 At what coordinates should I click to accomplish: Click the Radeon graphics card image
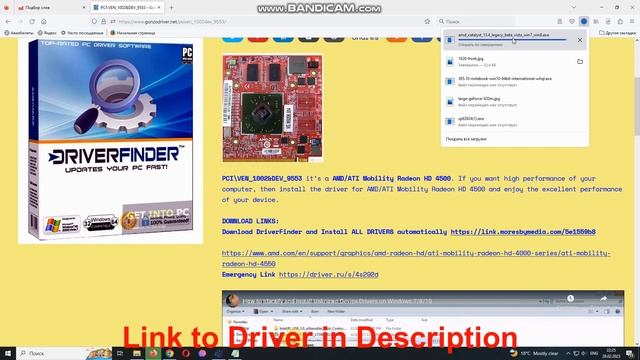[272, 108]
